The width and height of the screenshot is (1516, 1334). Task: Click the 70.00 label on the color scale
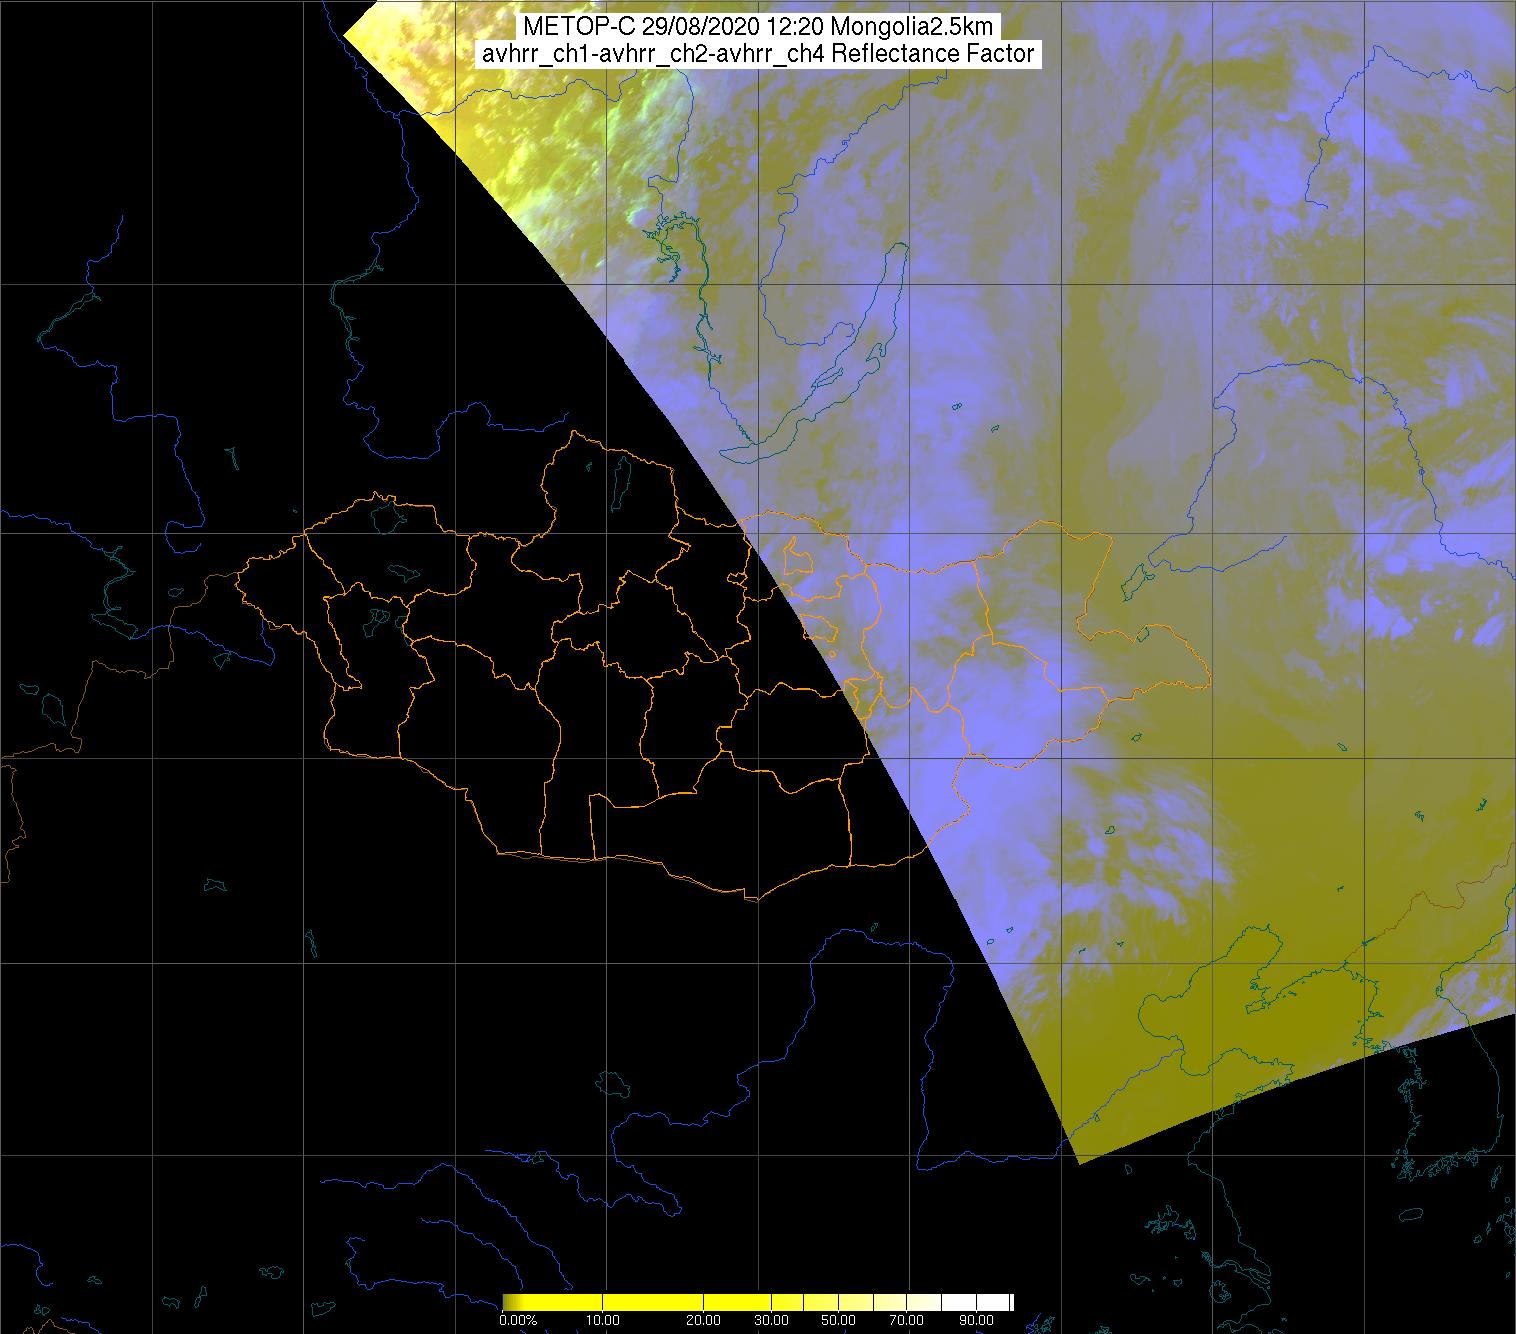pyautogui.click(x=906, y=1320)
